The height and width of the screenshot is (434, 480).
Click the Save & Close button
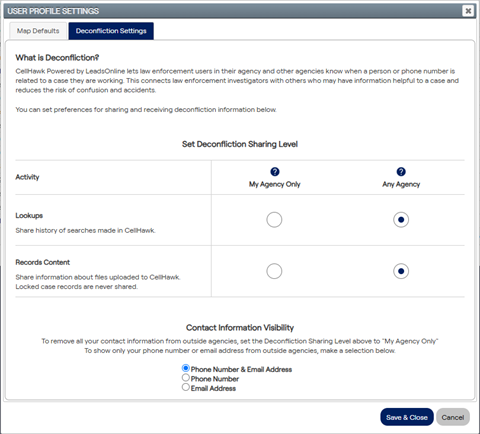[407, 417]
